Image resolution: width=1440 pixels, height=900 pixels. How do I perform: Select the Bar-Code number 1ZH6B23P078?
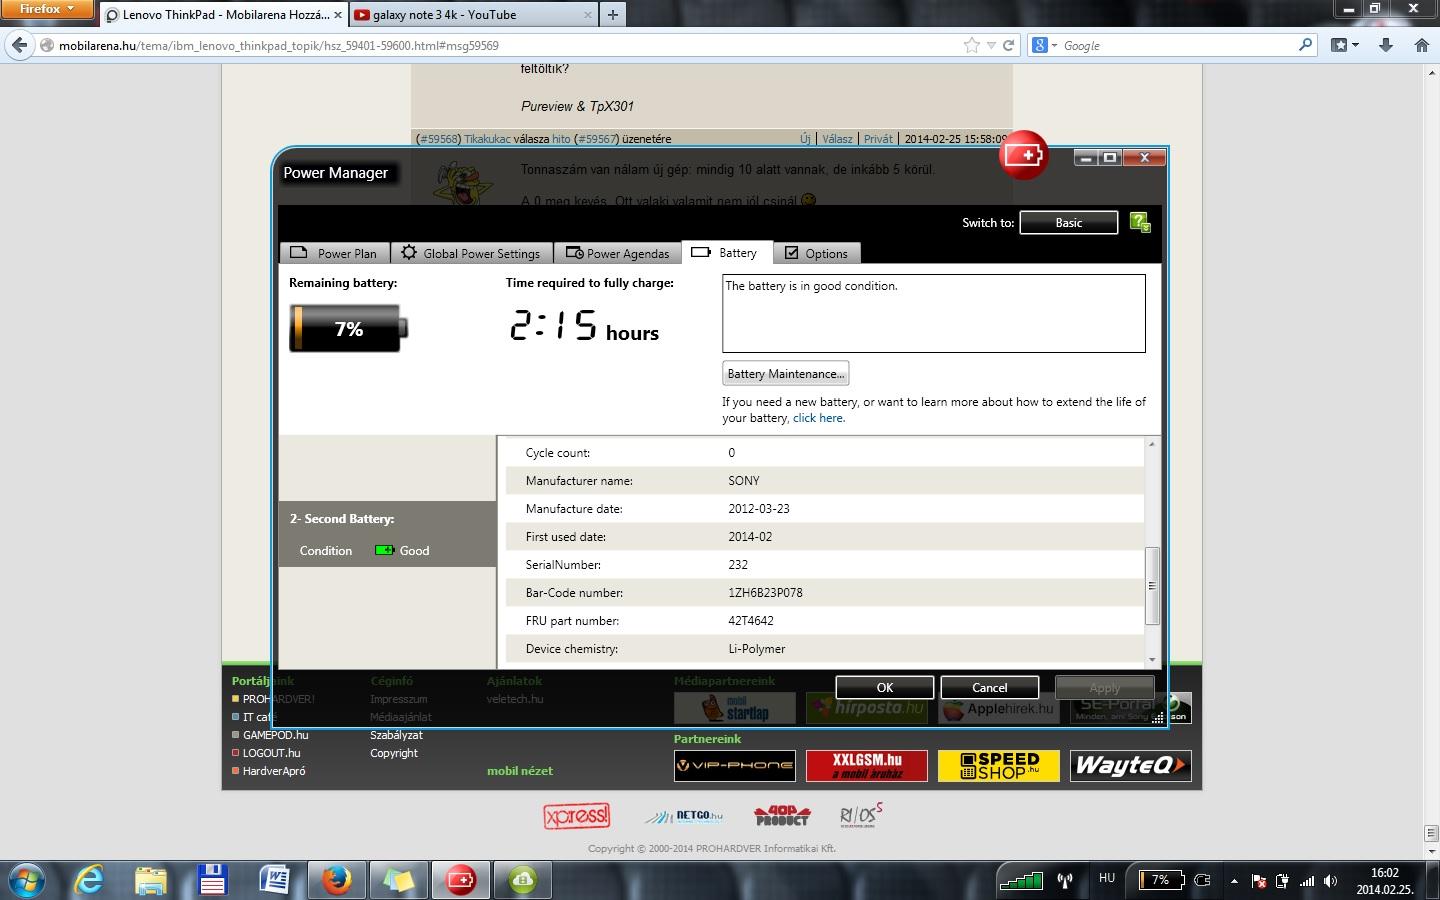tap(765, 592)
